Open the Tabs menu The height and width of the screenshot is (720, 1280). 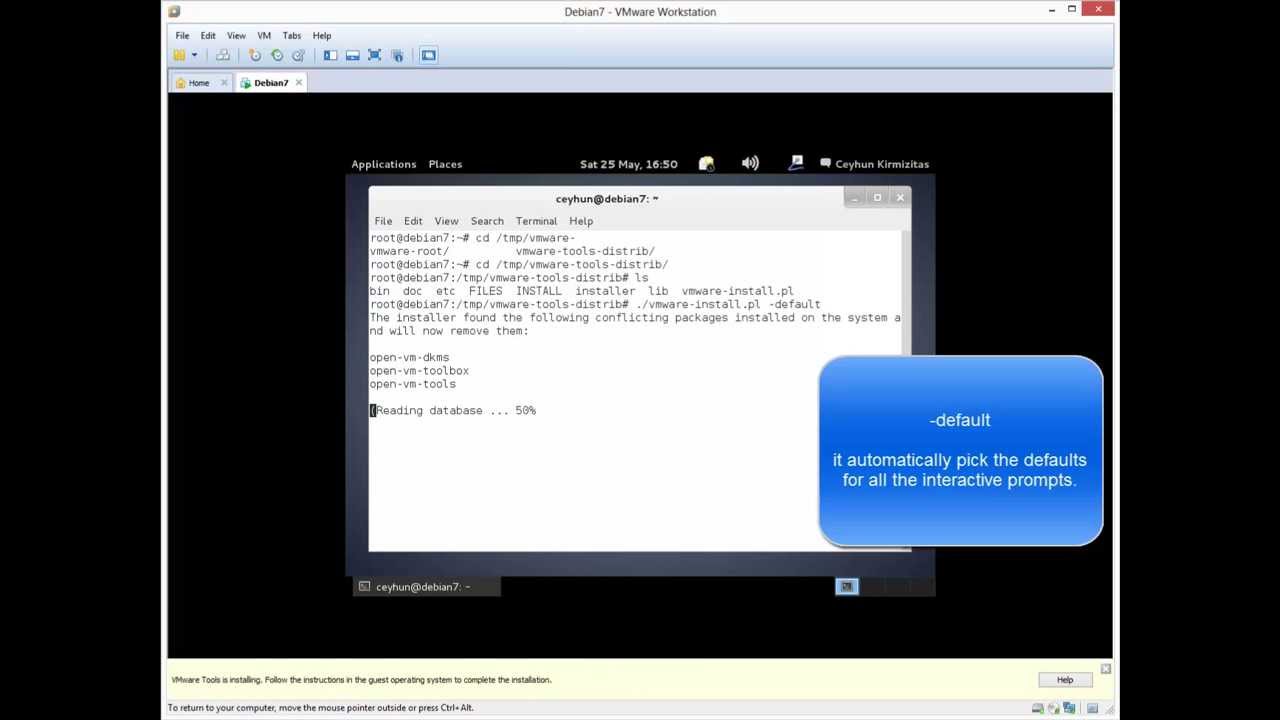click(x=291, y=35)
